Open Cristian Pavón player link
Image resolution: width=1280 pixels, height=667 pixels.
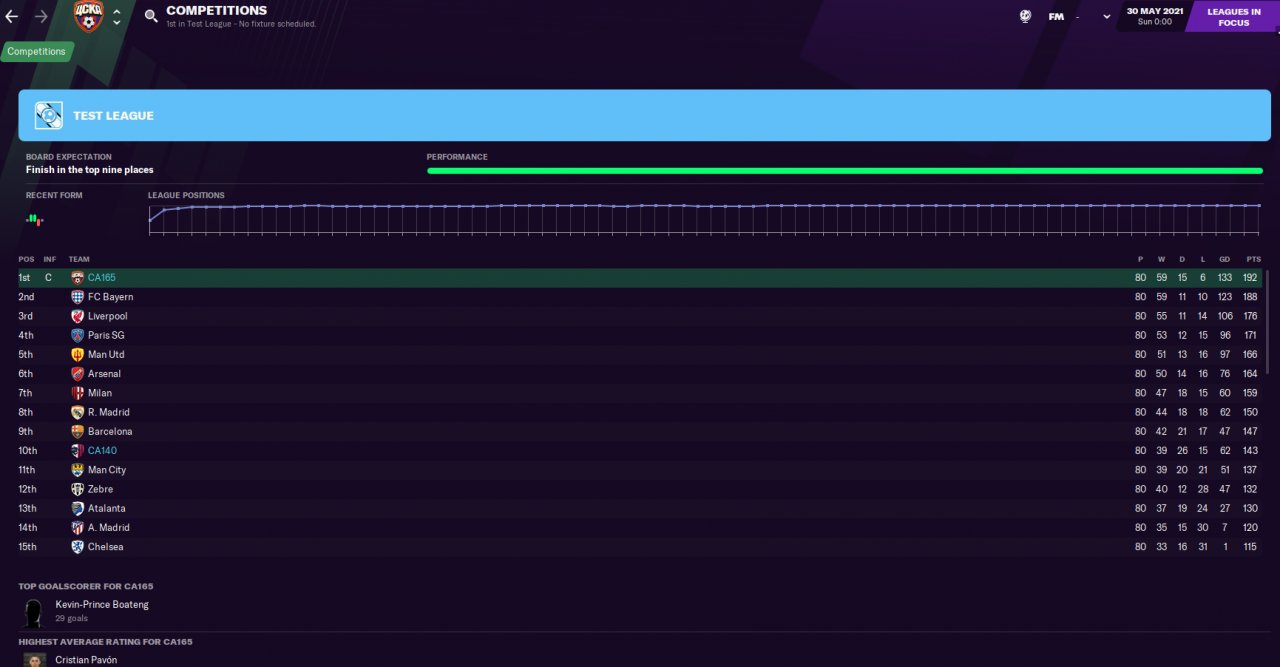click(x=86, y=660)
